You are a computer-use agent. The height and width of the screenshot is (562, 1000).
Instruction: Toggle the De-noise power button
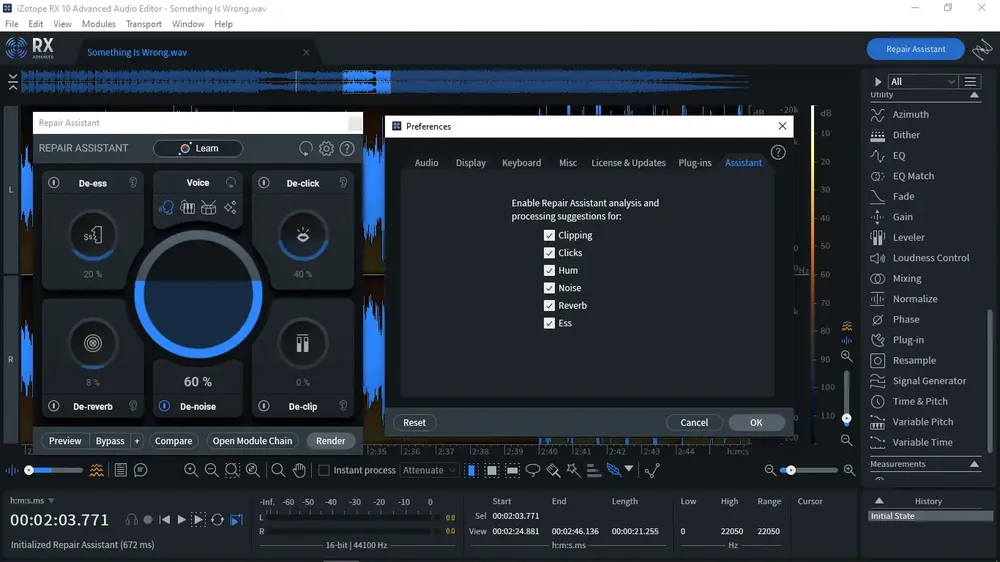(x=165, y=406)
